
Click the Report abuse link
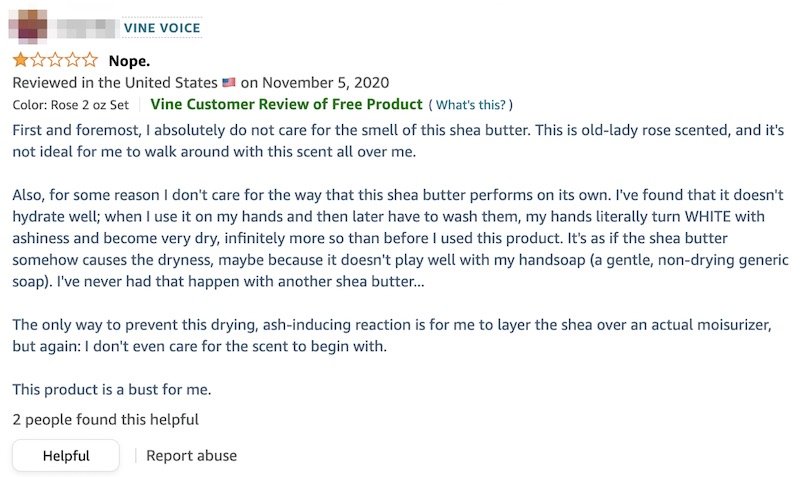pyautogui.click(x=191, y=456)
